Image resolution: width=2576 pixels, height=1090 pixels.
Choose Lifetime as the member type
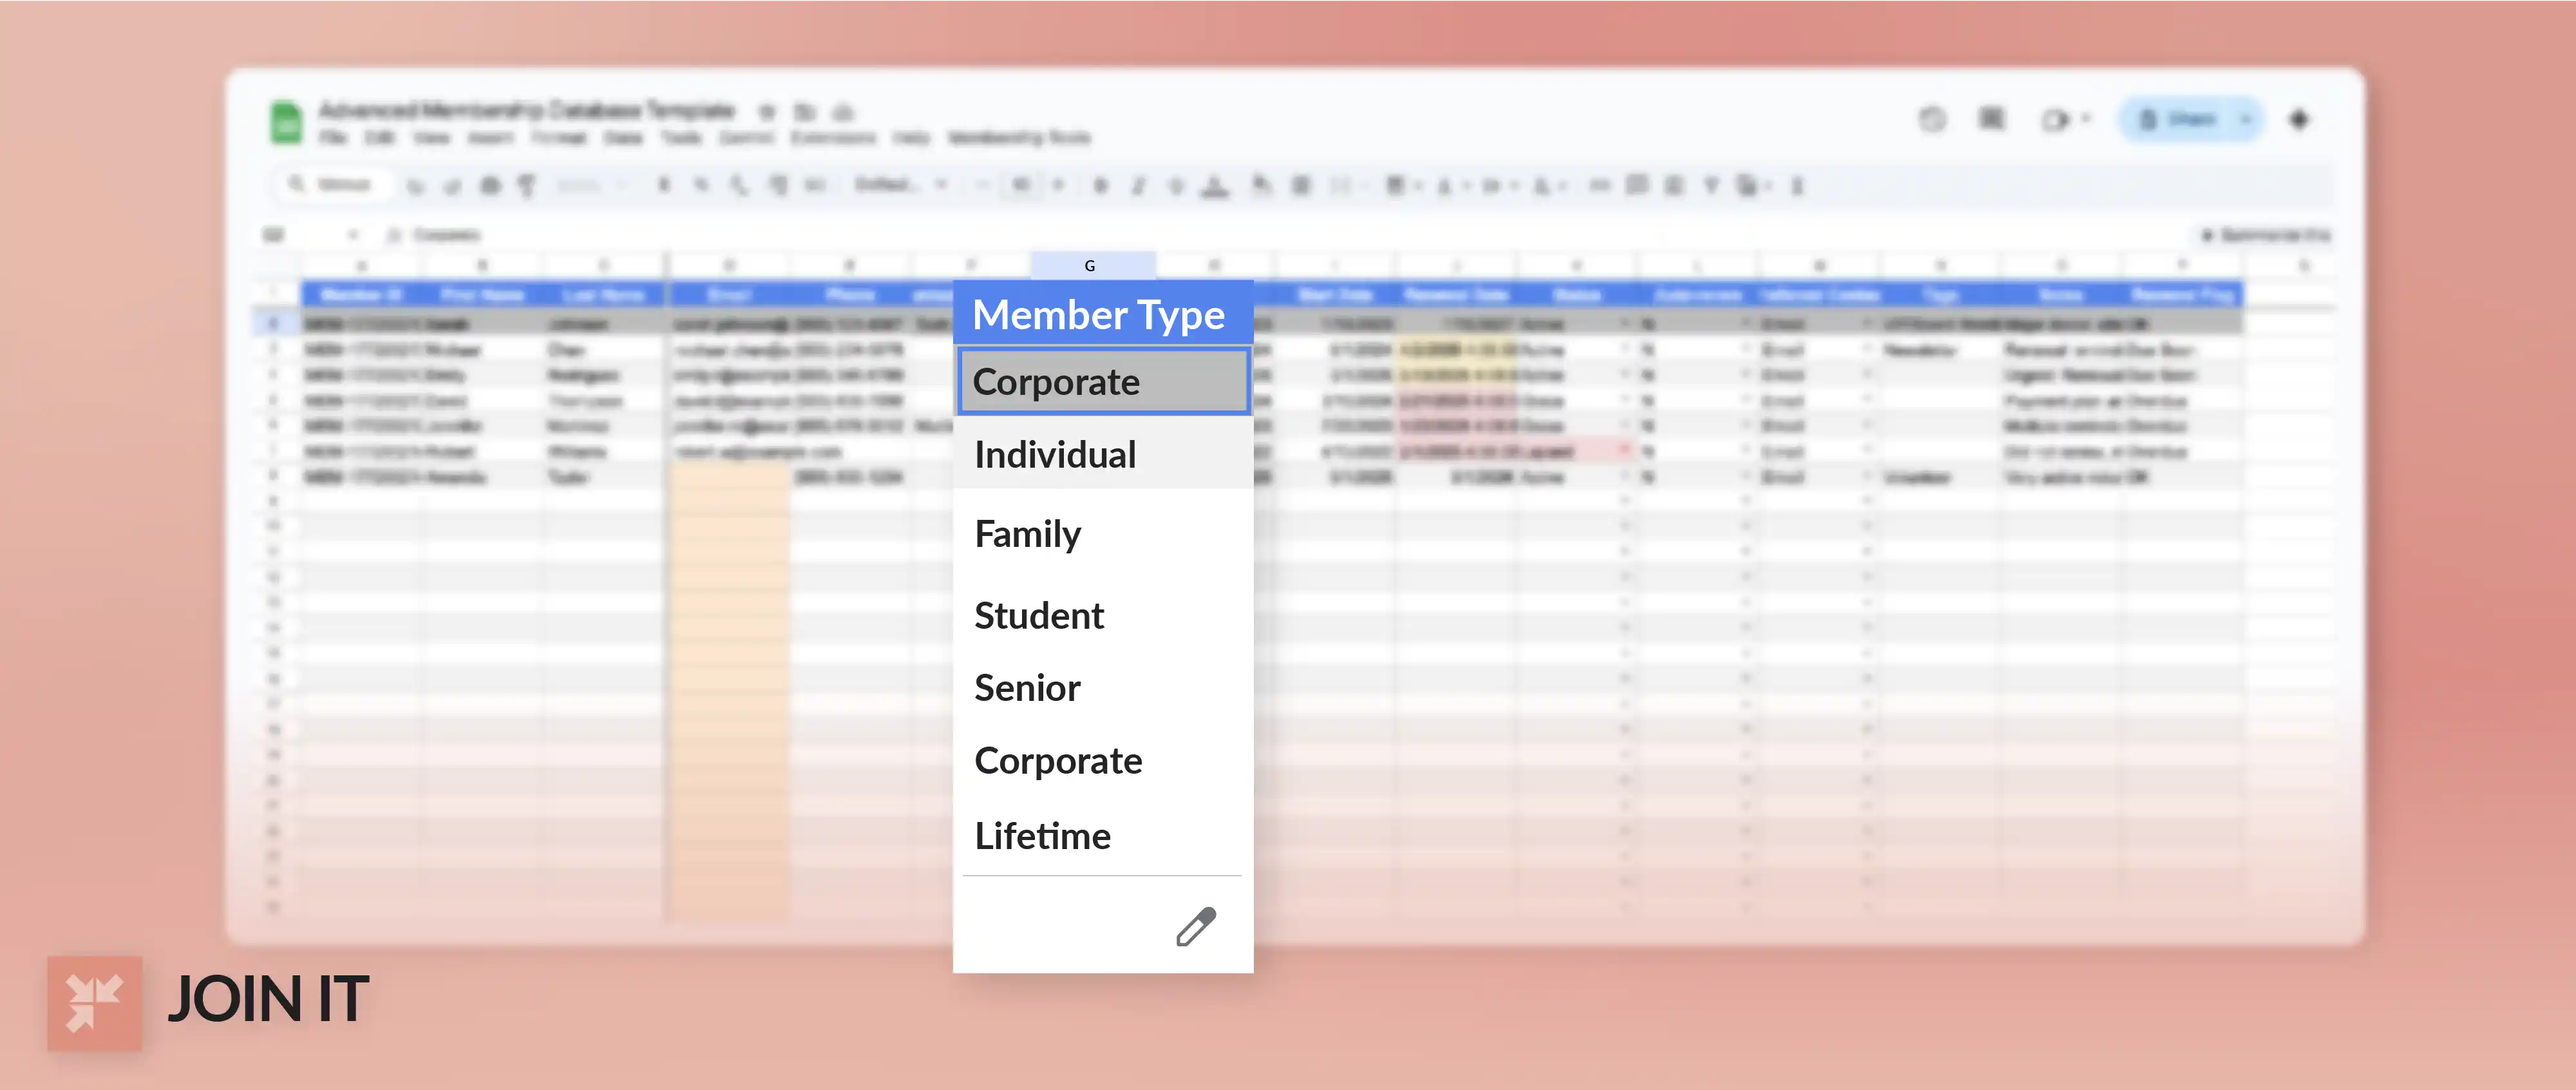pyautogui.click(x=1042, y=836)
